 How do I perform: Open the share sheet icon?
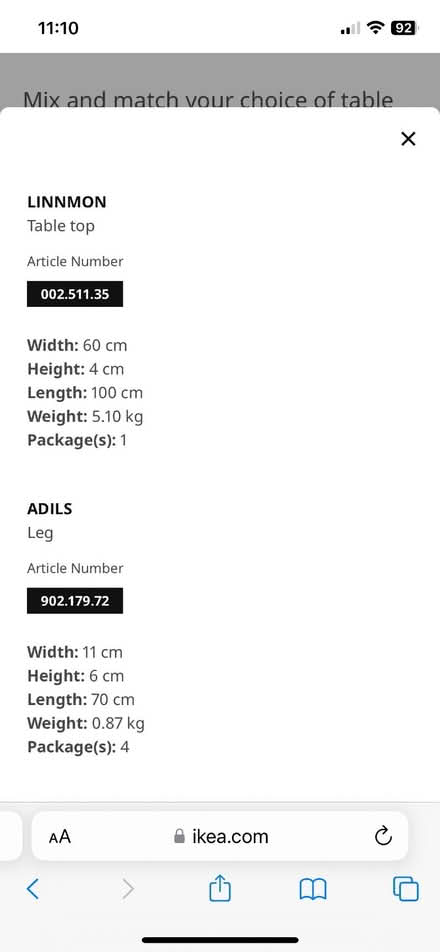tap(220, 888)
